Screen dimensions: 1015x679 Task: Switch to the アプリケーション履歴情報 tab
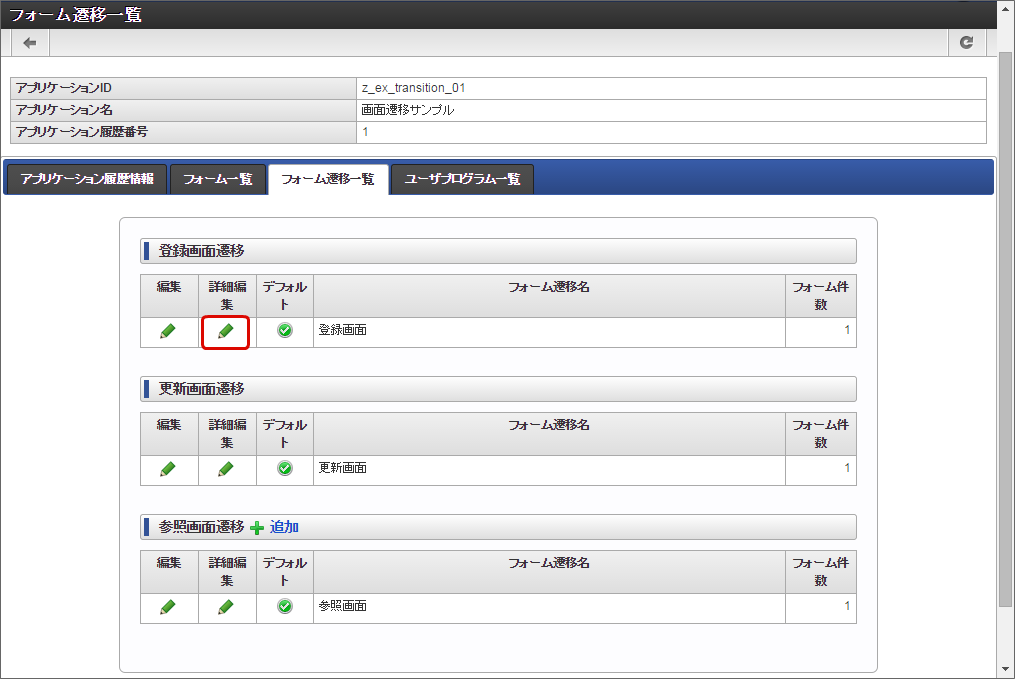pos(87,179)
